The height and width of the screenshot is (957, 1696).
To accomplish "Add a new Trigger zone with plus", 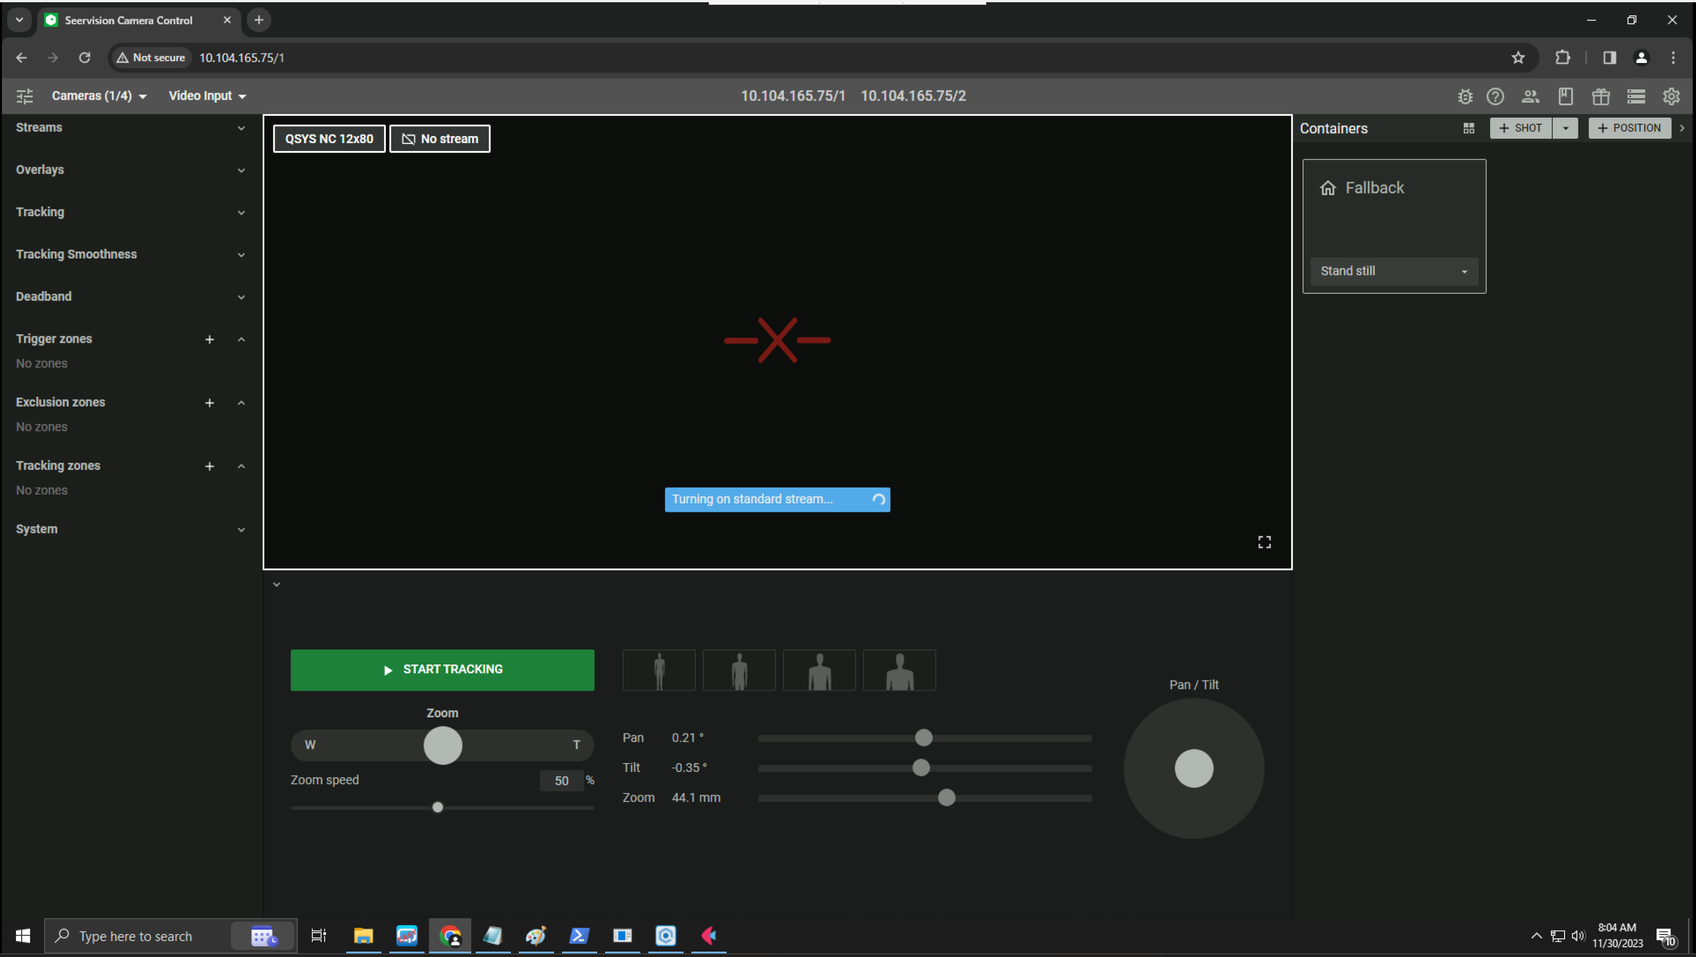I will (210, 340).
